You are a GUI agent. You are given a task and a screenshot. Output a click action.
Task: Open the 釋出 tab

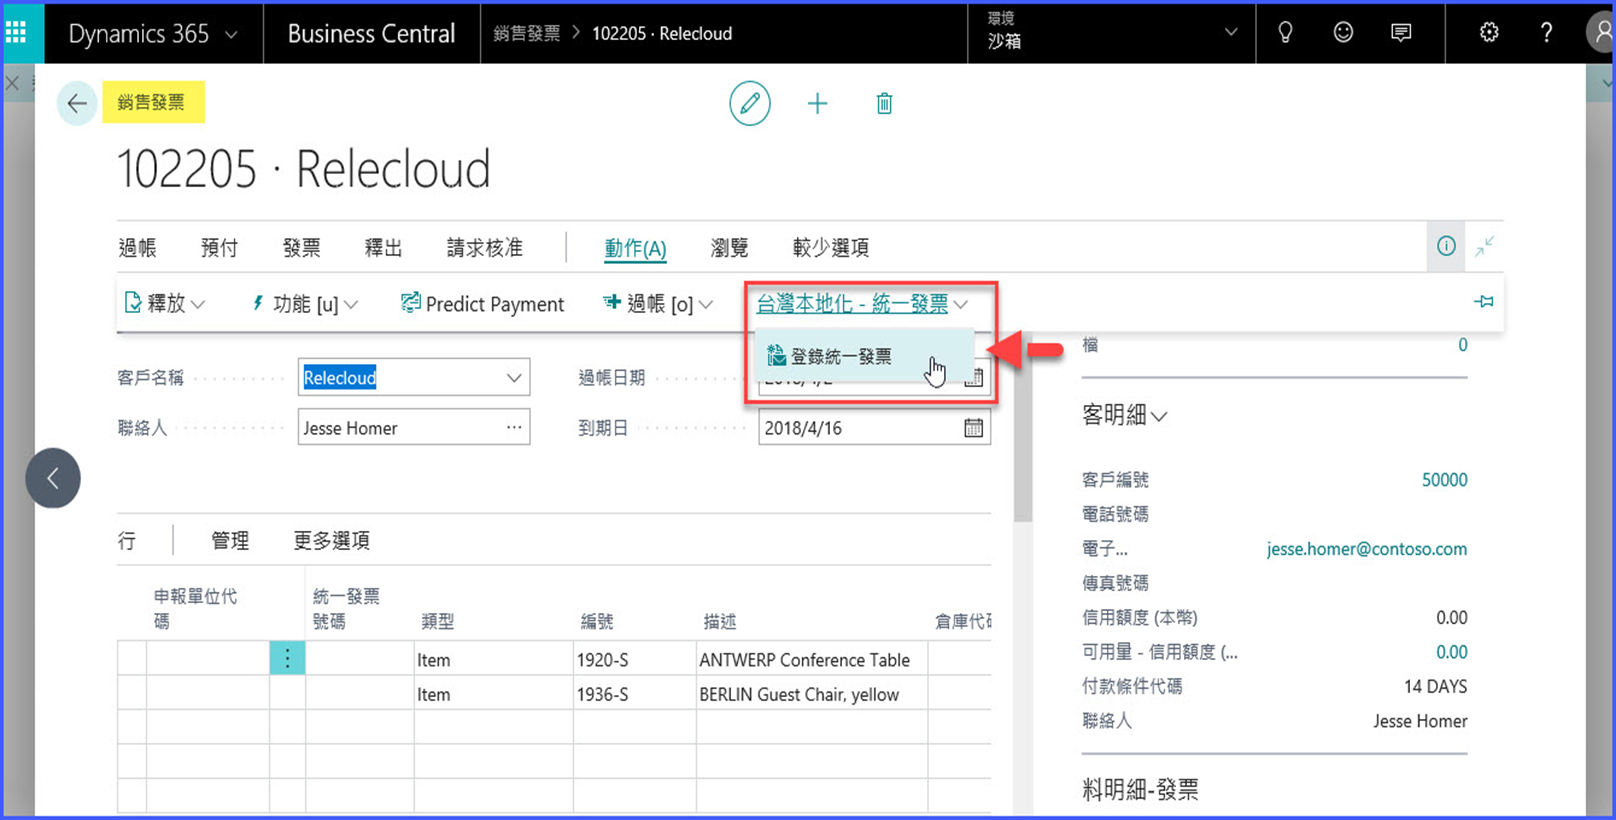(384, 248)
